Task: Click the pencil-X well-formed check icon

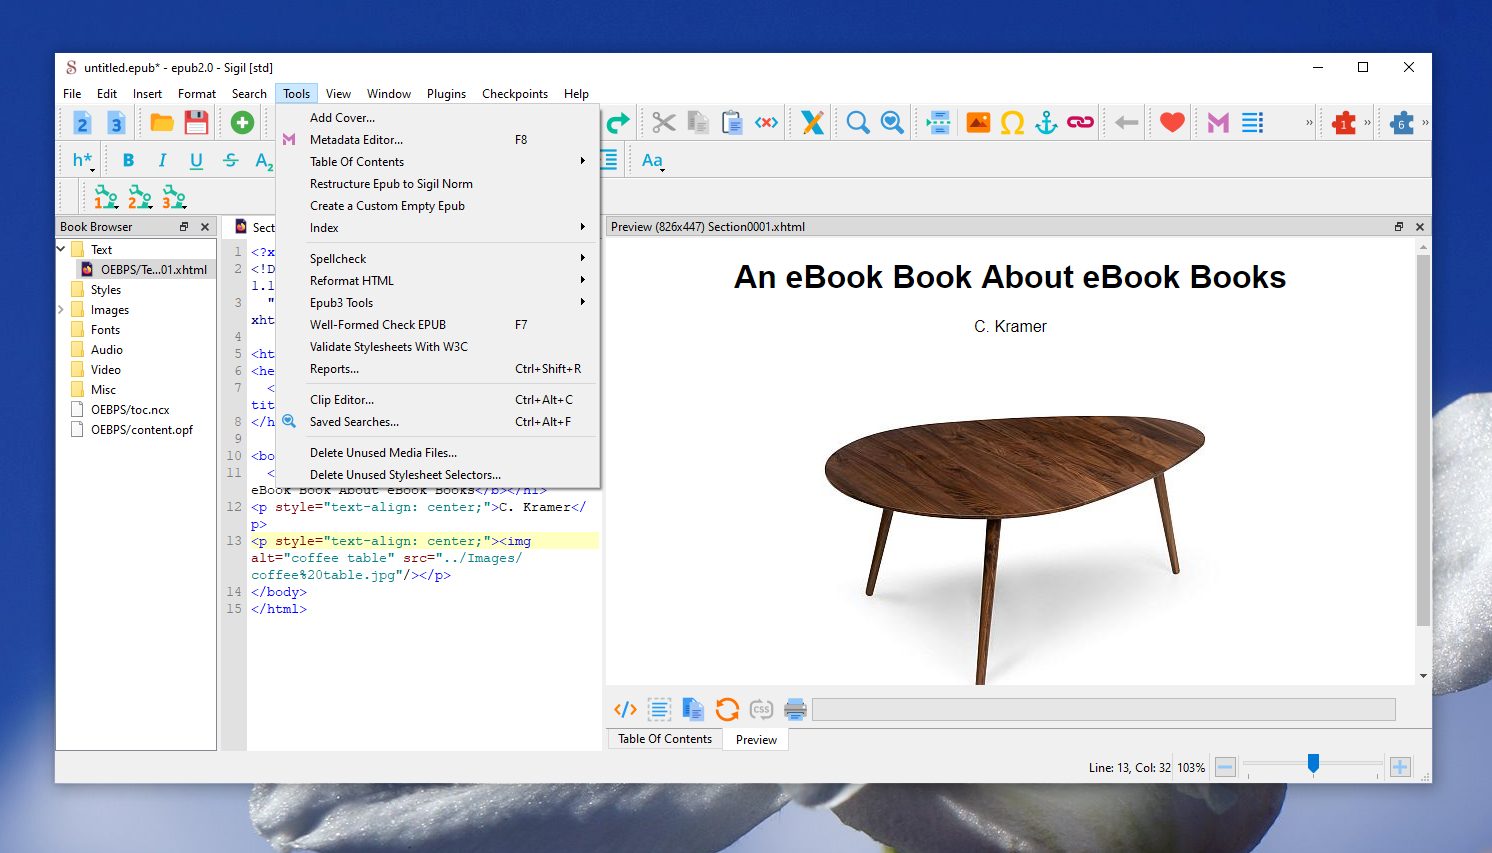Action: (x=812, y=123)
